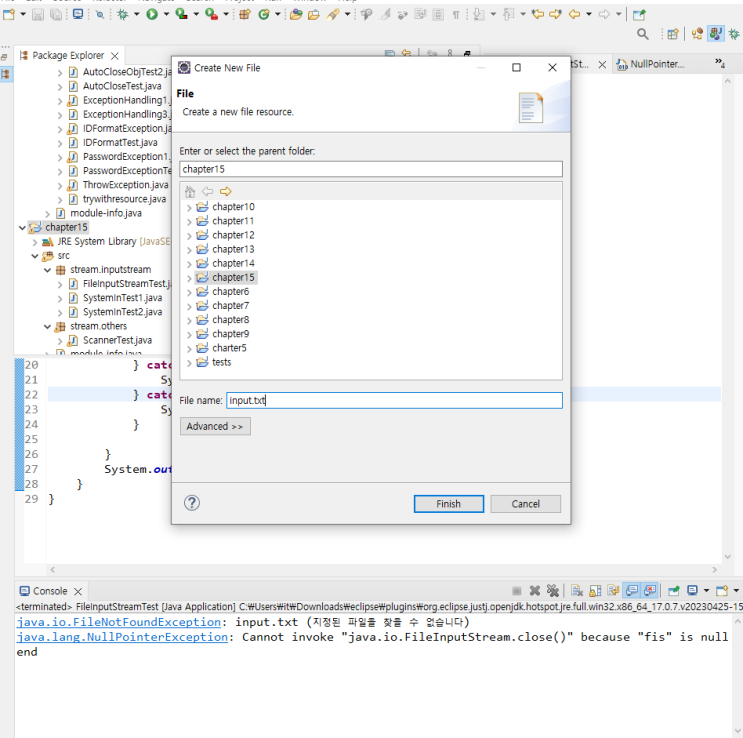Expand the chapter10 folder in dialog
Screen dimensions: 743x738
[x=189, y=207]
